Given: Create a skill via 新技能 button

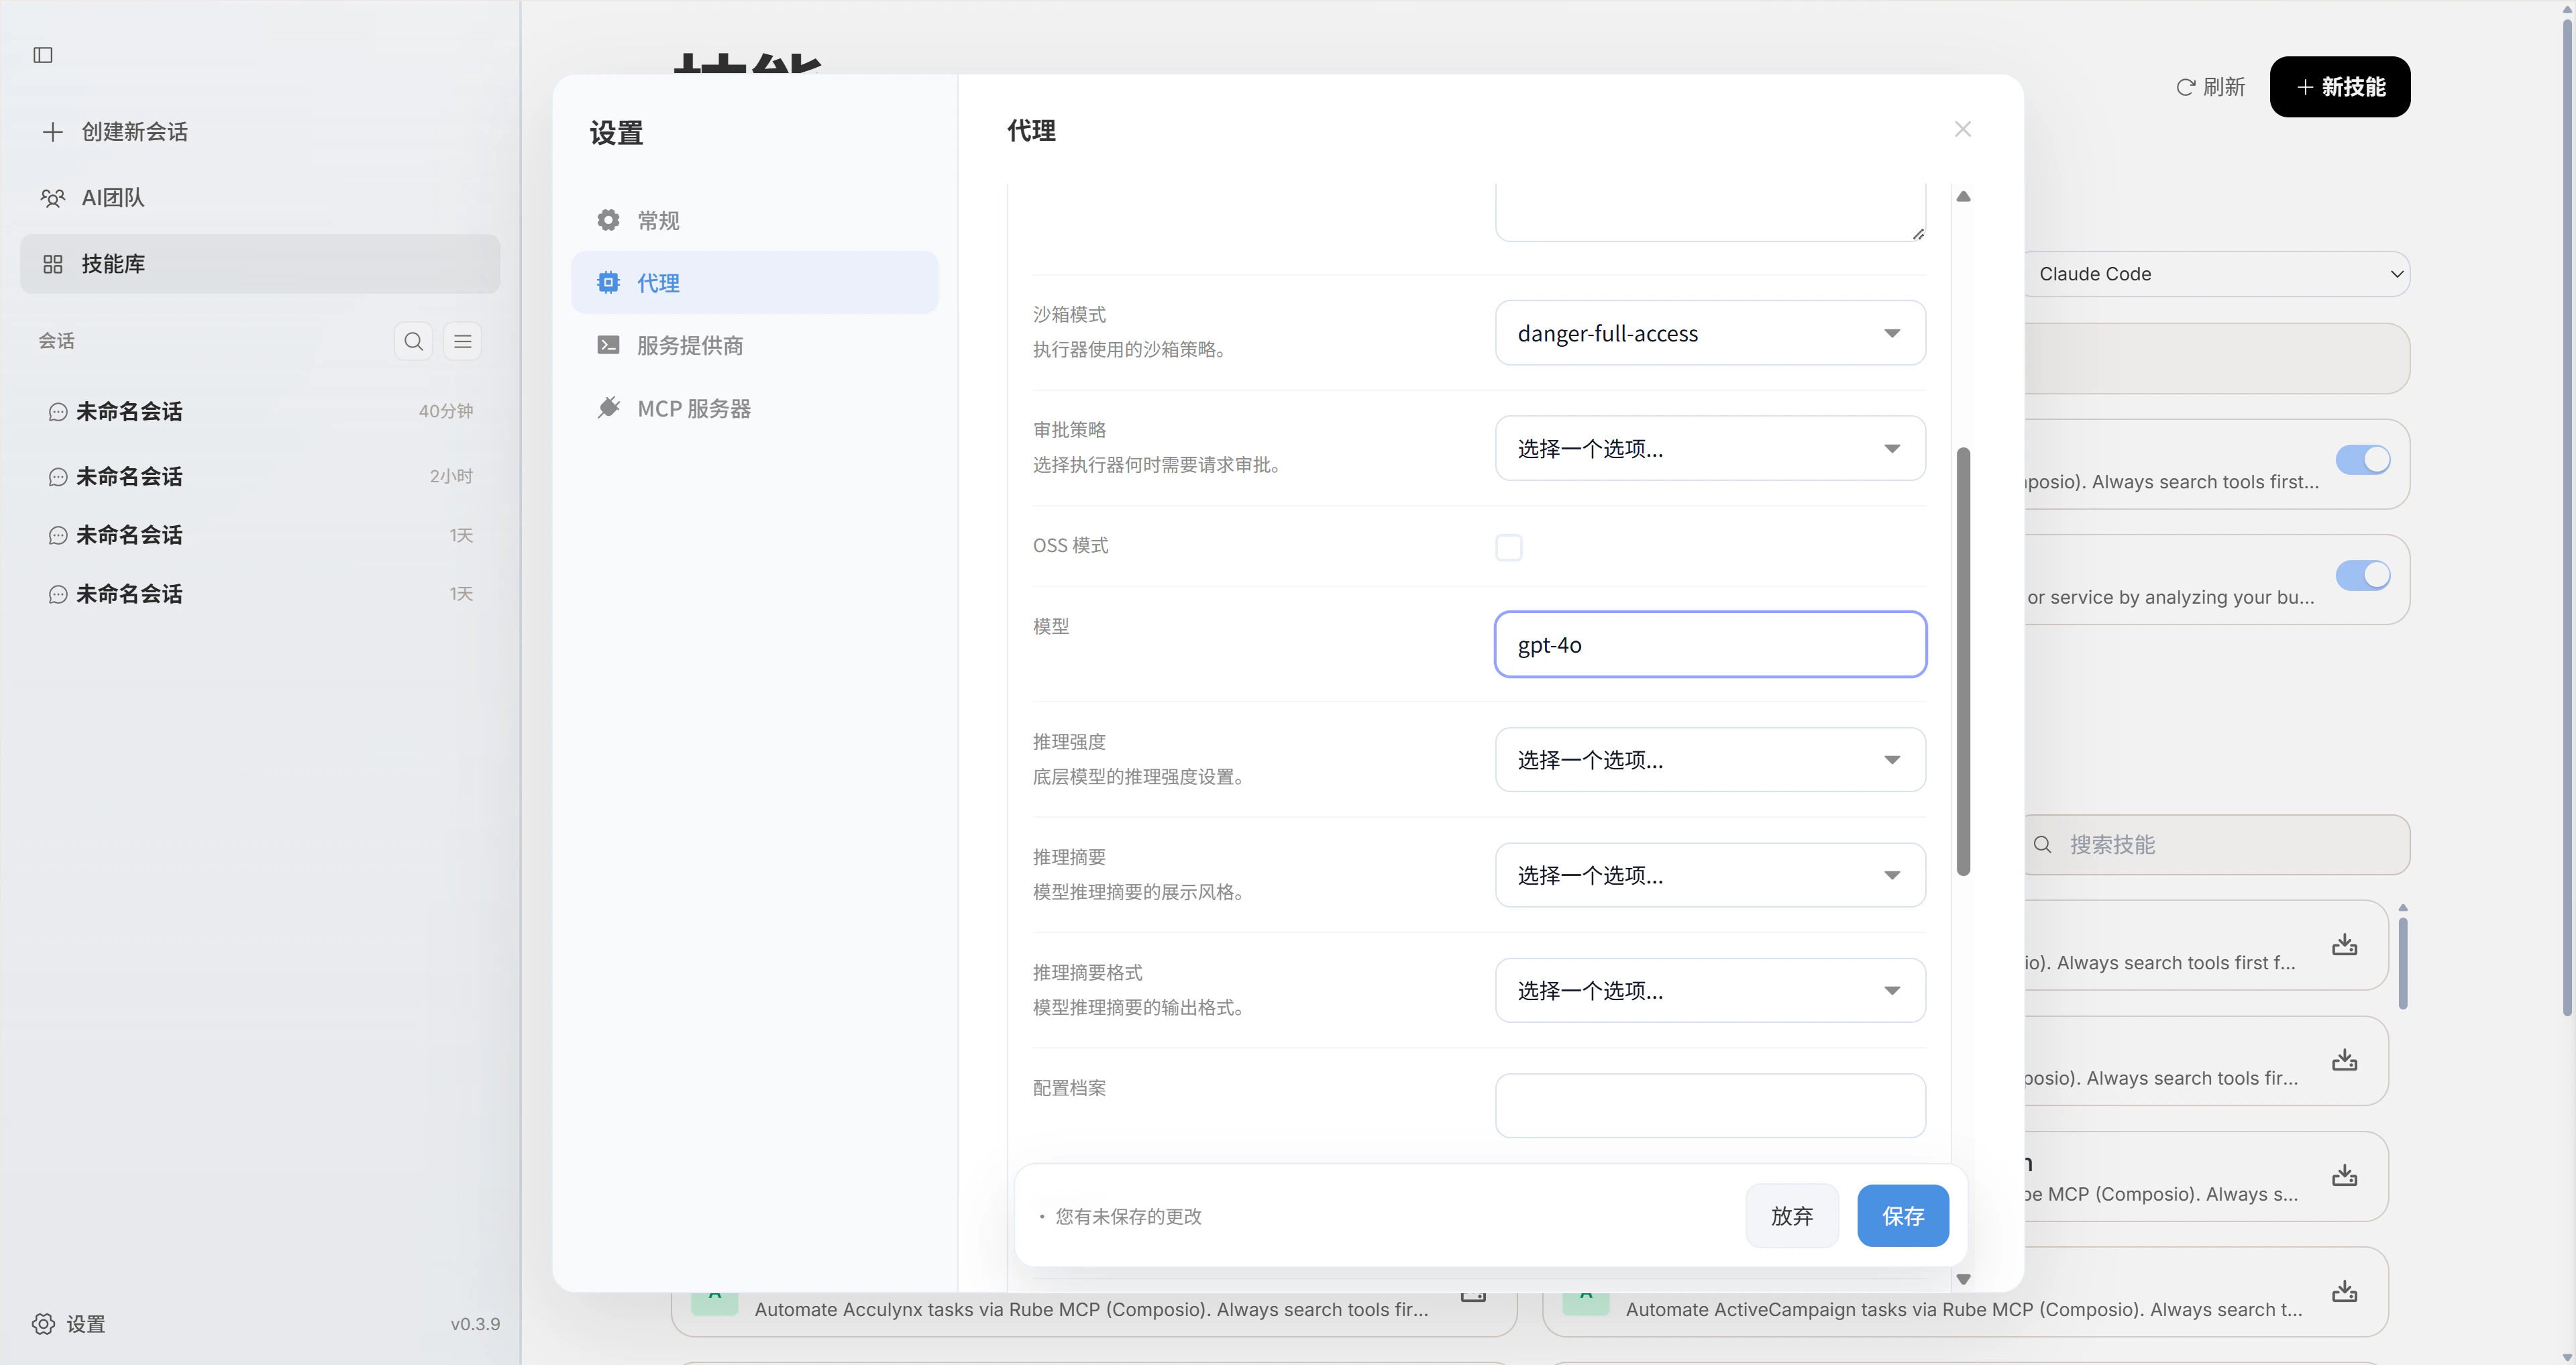Looking at the screenshot, I should pyautogui.click(x=2339, y=86).
